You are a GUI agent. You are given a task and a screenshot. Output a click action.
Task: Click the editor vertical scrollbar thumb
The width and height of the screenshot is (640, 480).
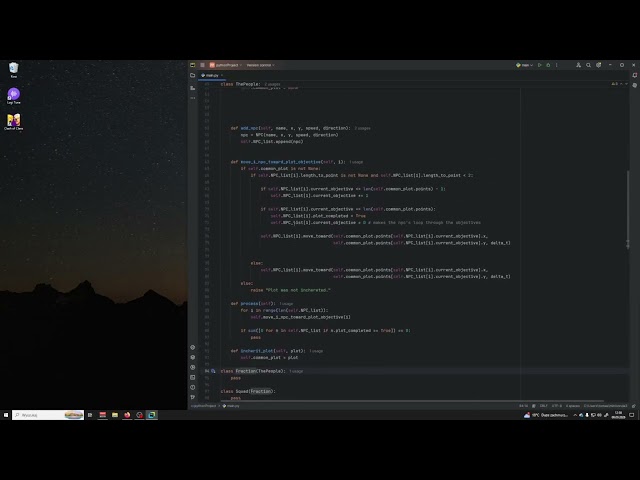point(628,208)
